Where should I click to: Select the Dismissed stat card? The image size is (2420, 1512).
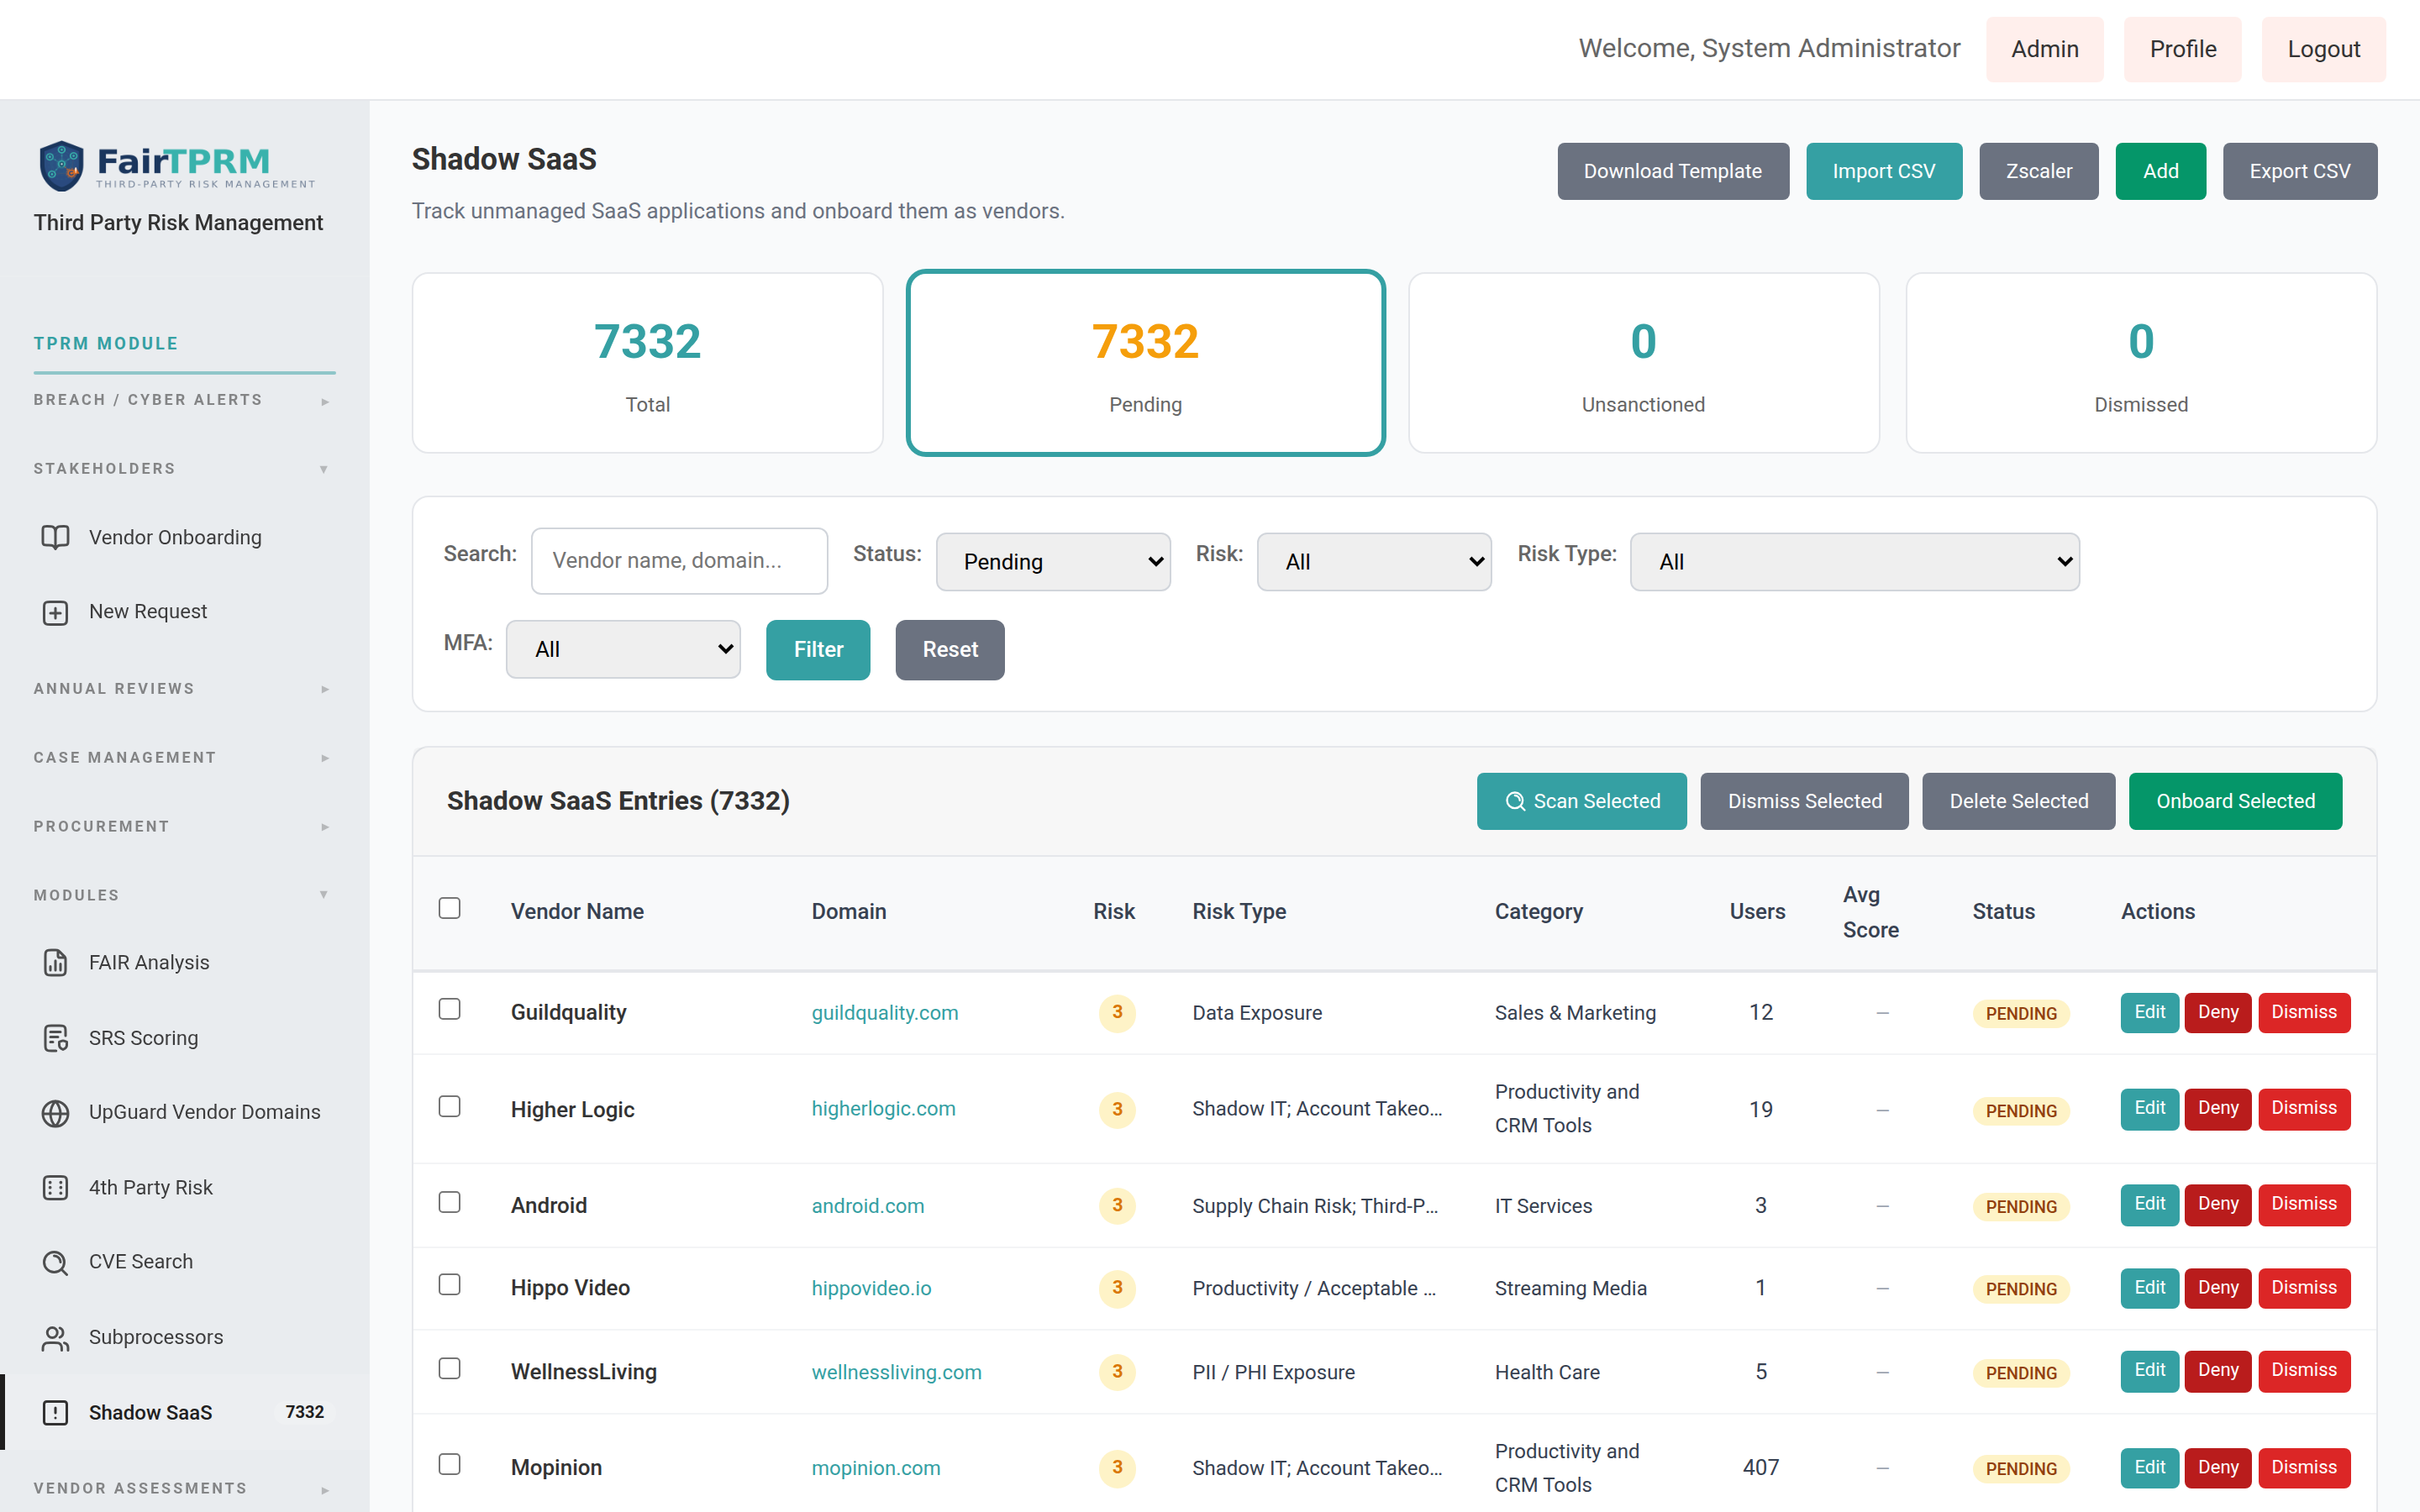(x=2140, y=363)
